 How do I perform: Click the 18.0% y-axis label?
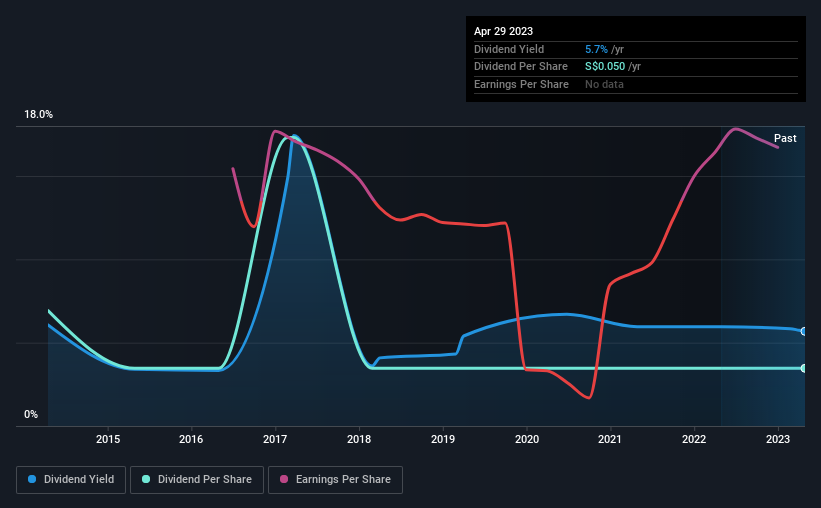click(38, 115)
